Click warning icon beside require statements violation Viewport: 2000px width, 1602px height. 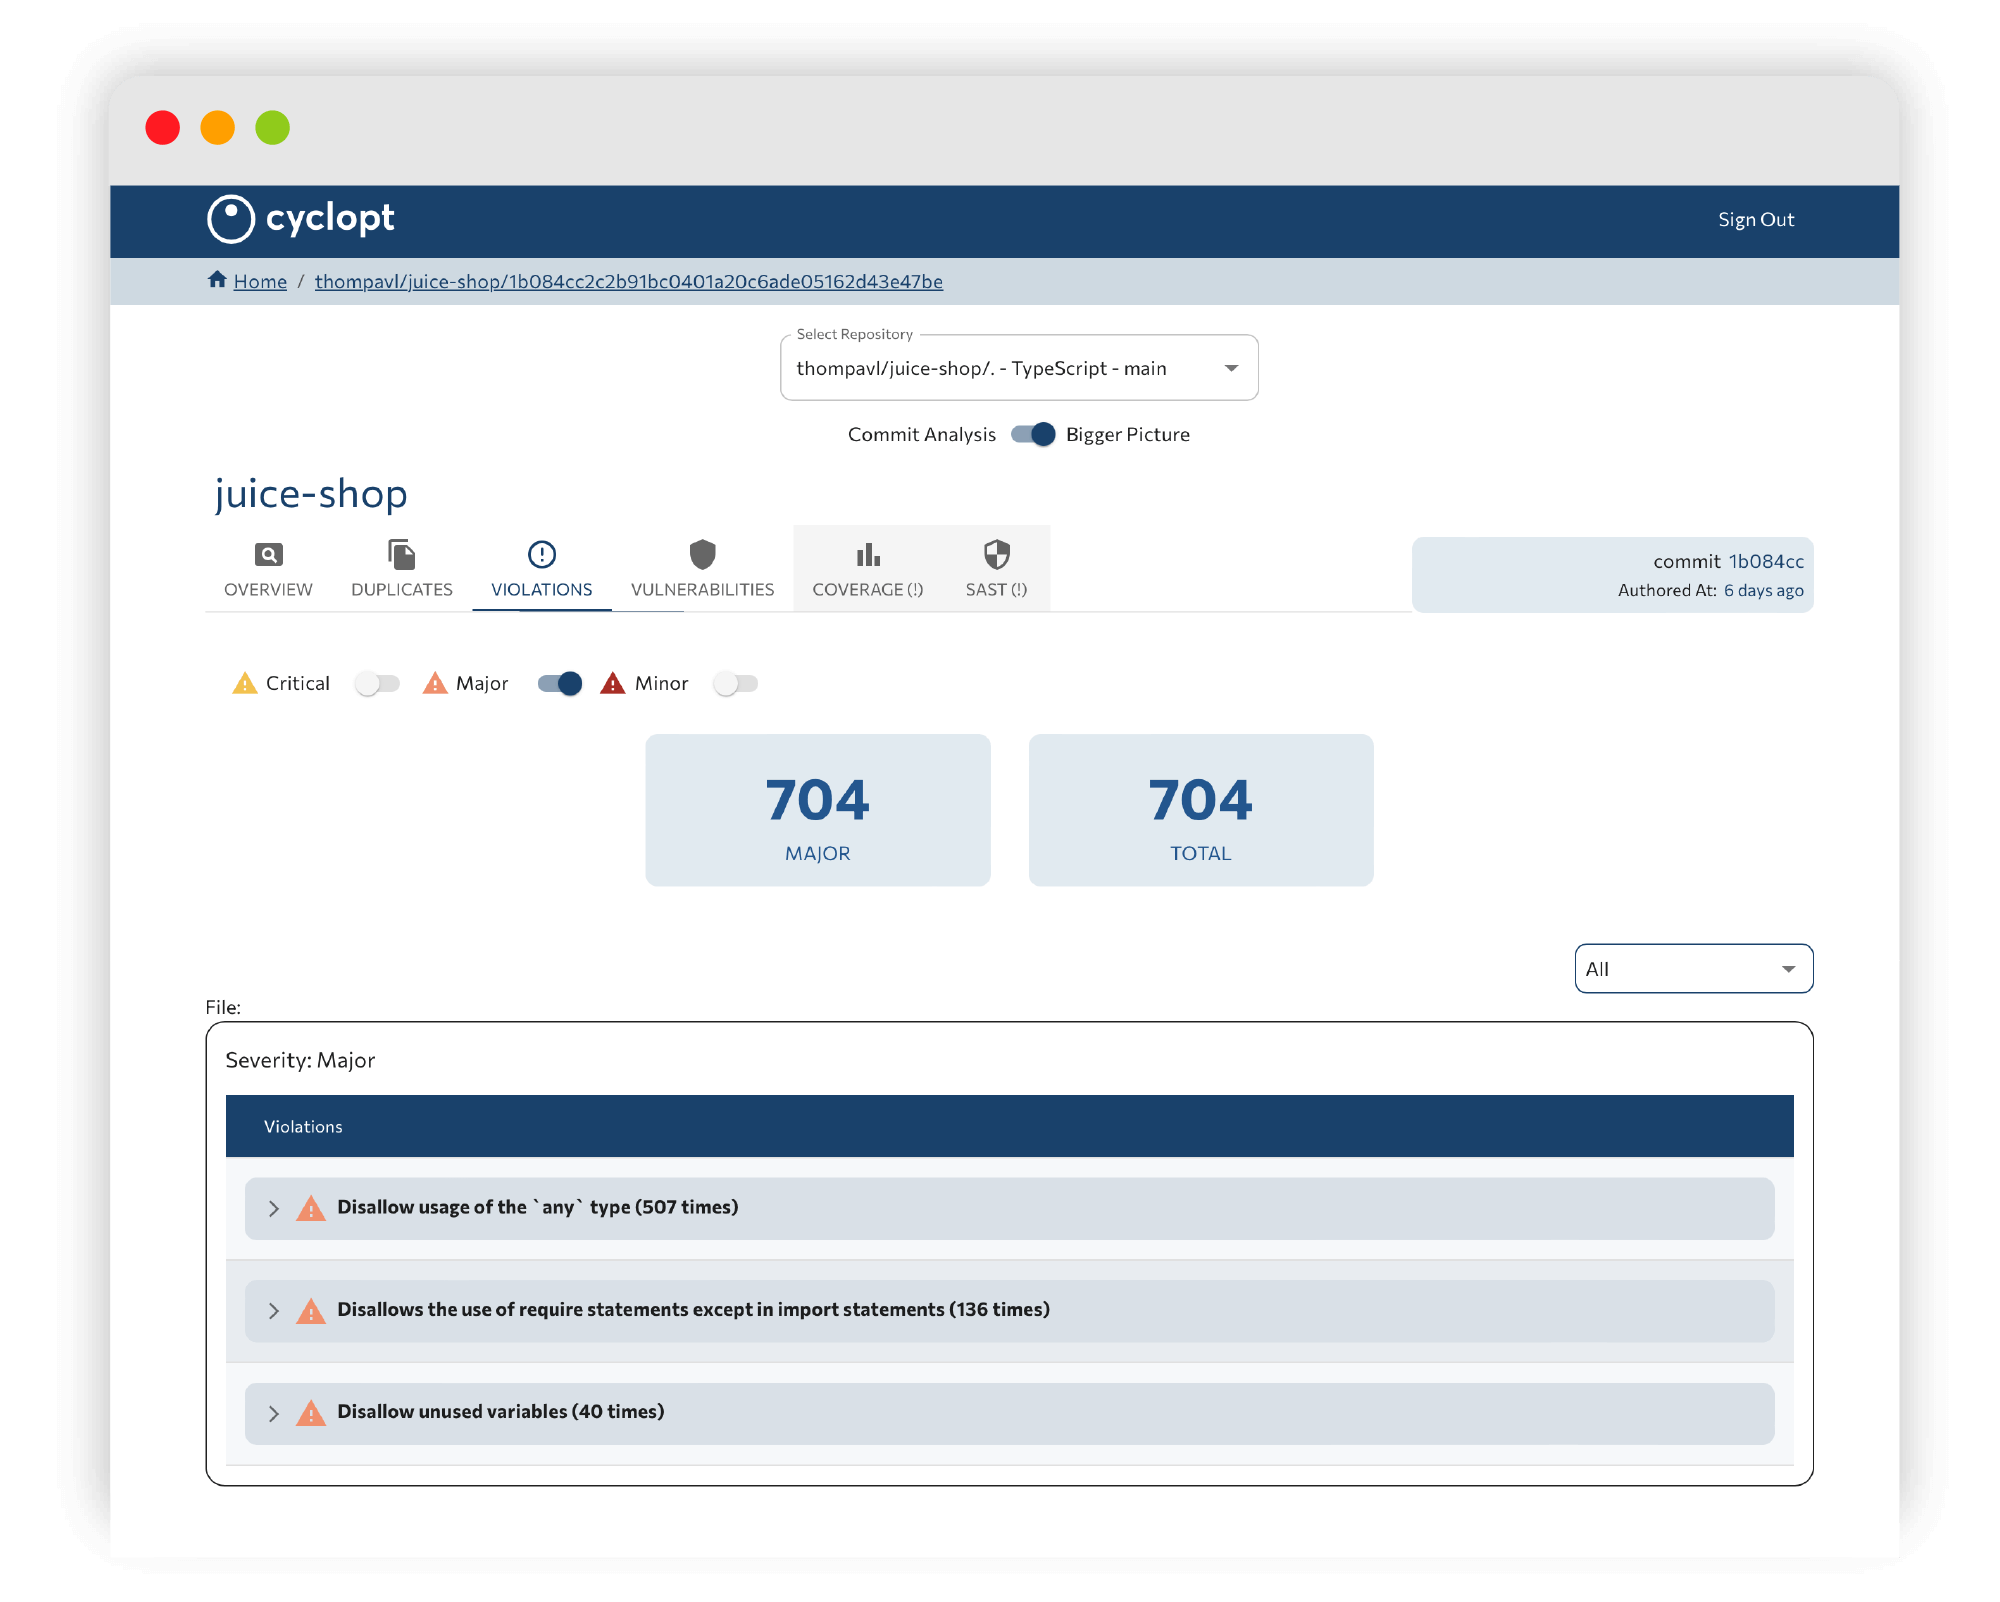311,1310
